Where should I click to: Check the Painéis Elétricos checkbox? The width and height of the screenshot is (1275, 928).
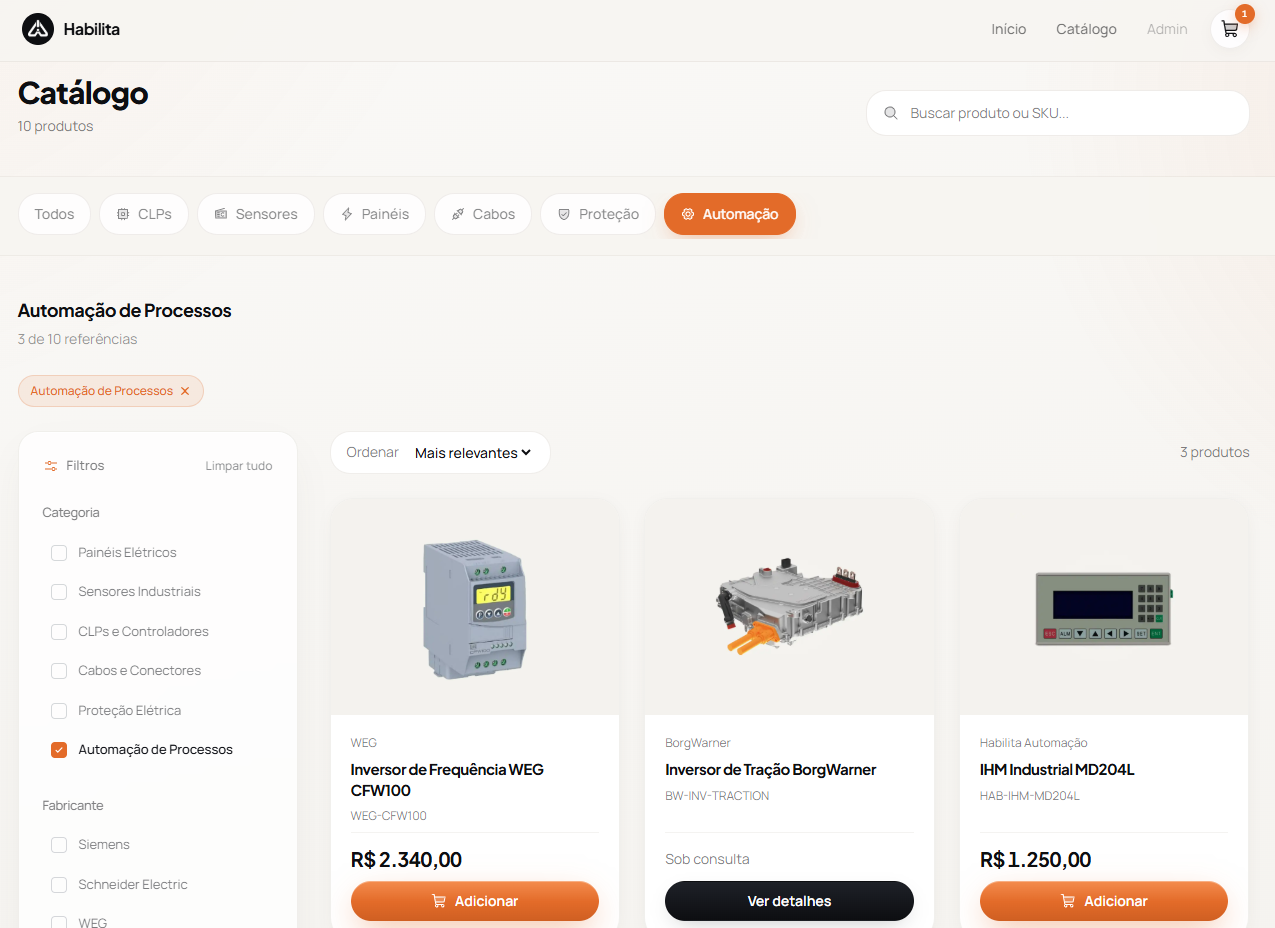pyautogui.click(x=59, y=553)
